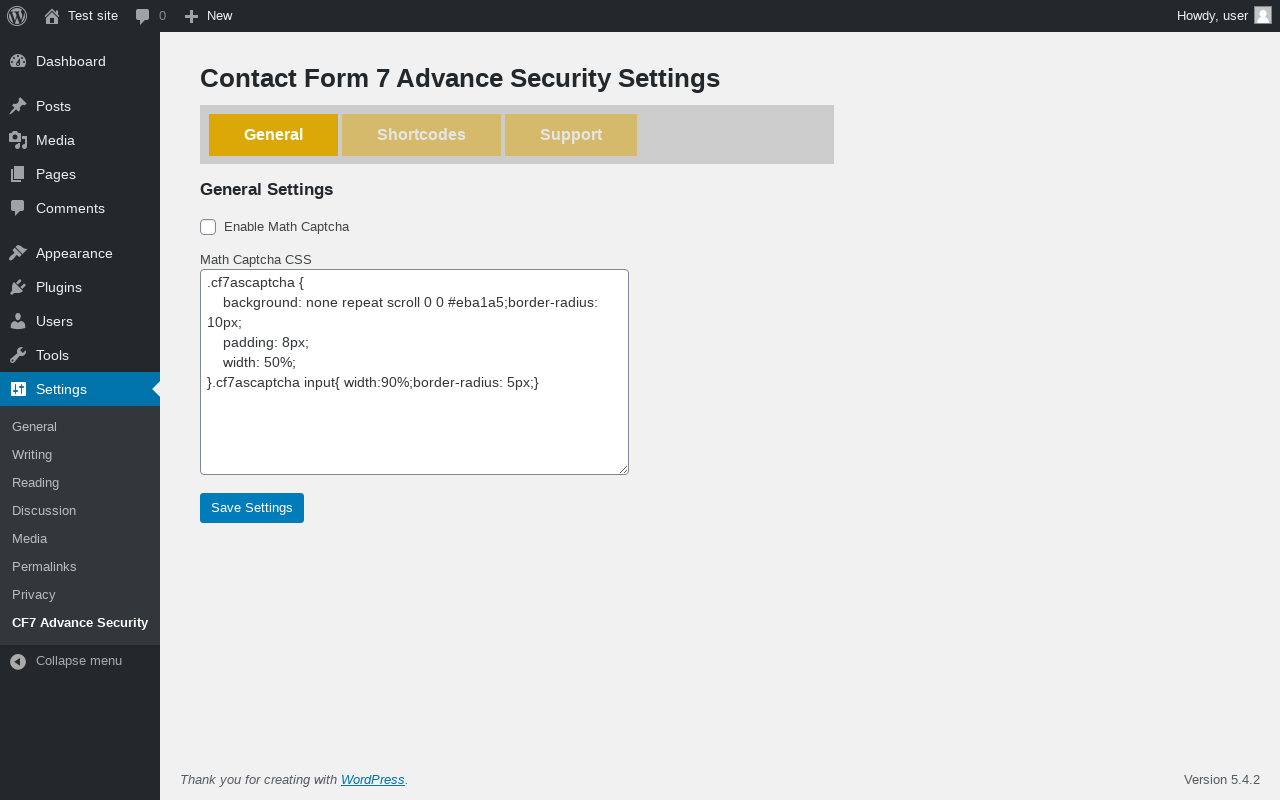1280x800 pixels.
Task: Click the Pages stacked sheets icon
Action: point(18,174)
